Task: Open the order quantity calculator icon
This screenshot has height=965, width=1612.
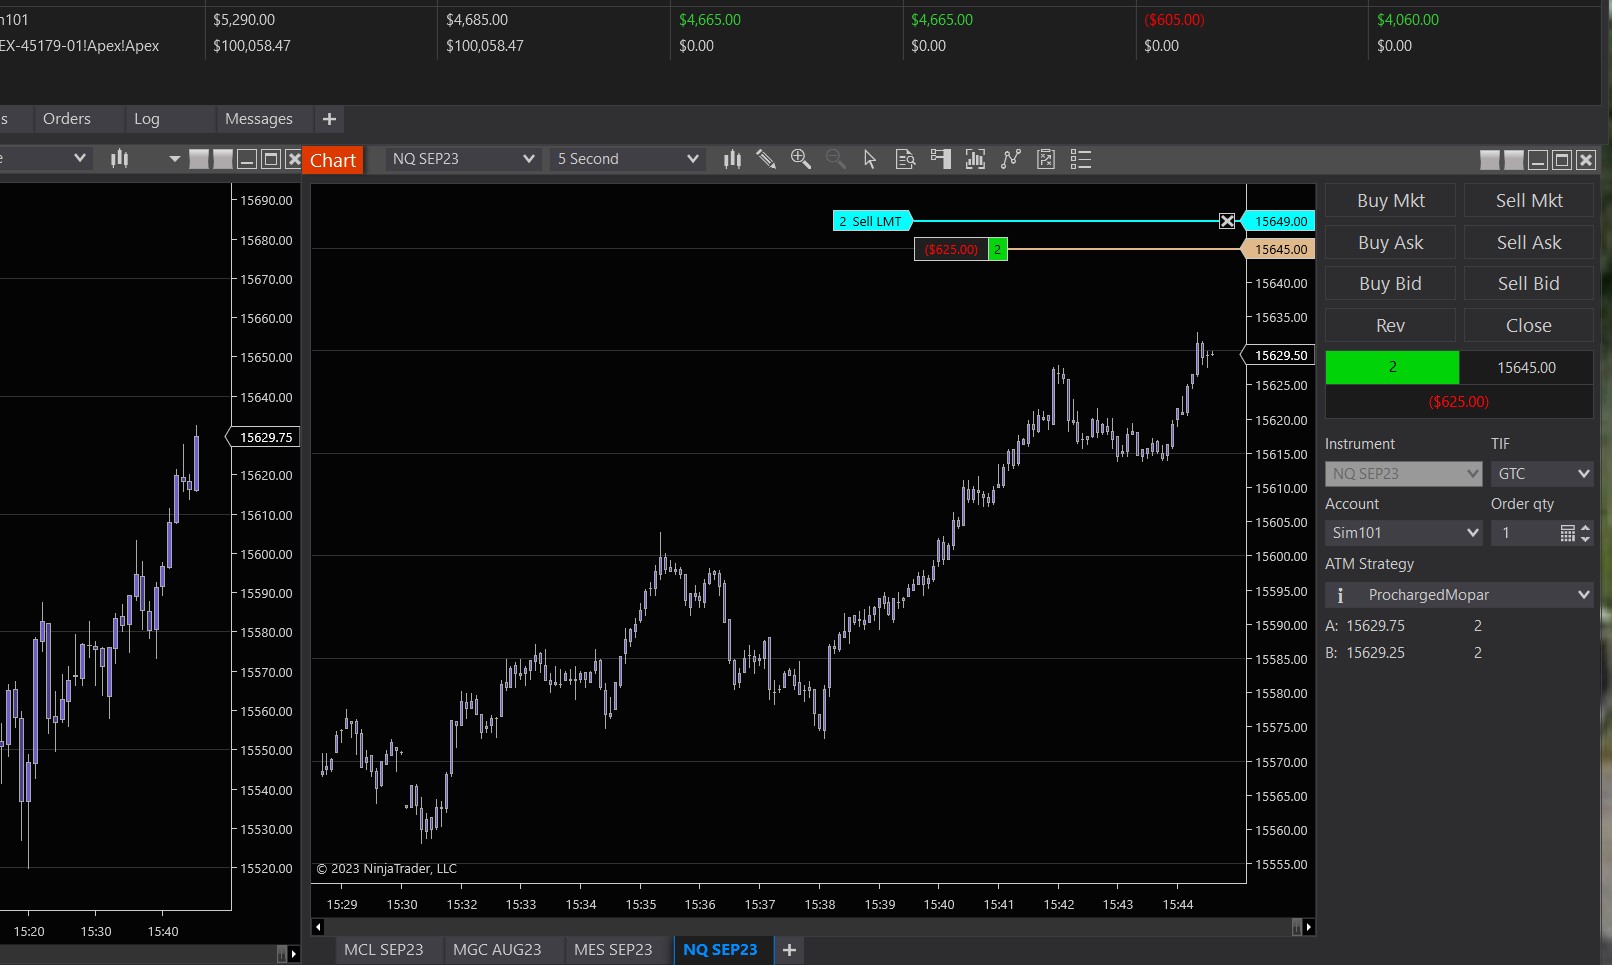Action: [1567, 533]
